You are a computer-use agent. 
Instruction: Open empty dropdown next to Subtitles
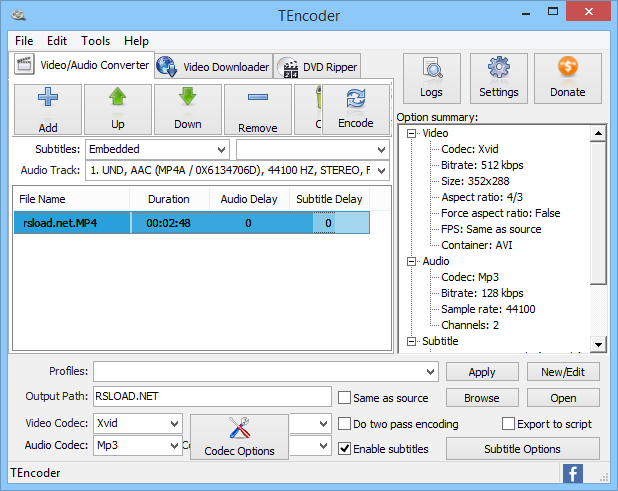(x=313, y=149)
